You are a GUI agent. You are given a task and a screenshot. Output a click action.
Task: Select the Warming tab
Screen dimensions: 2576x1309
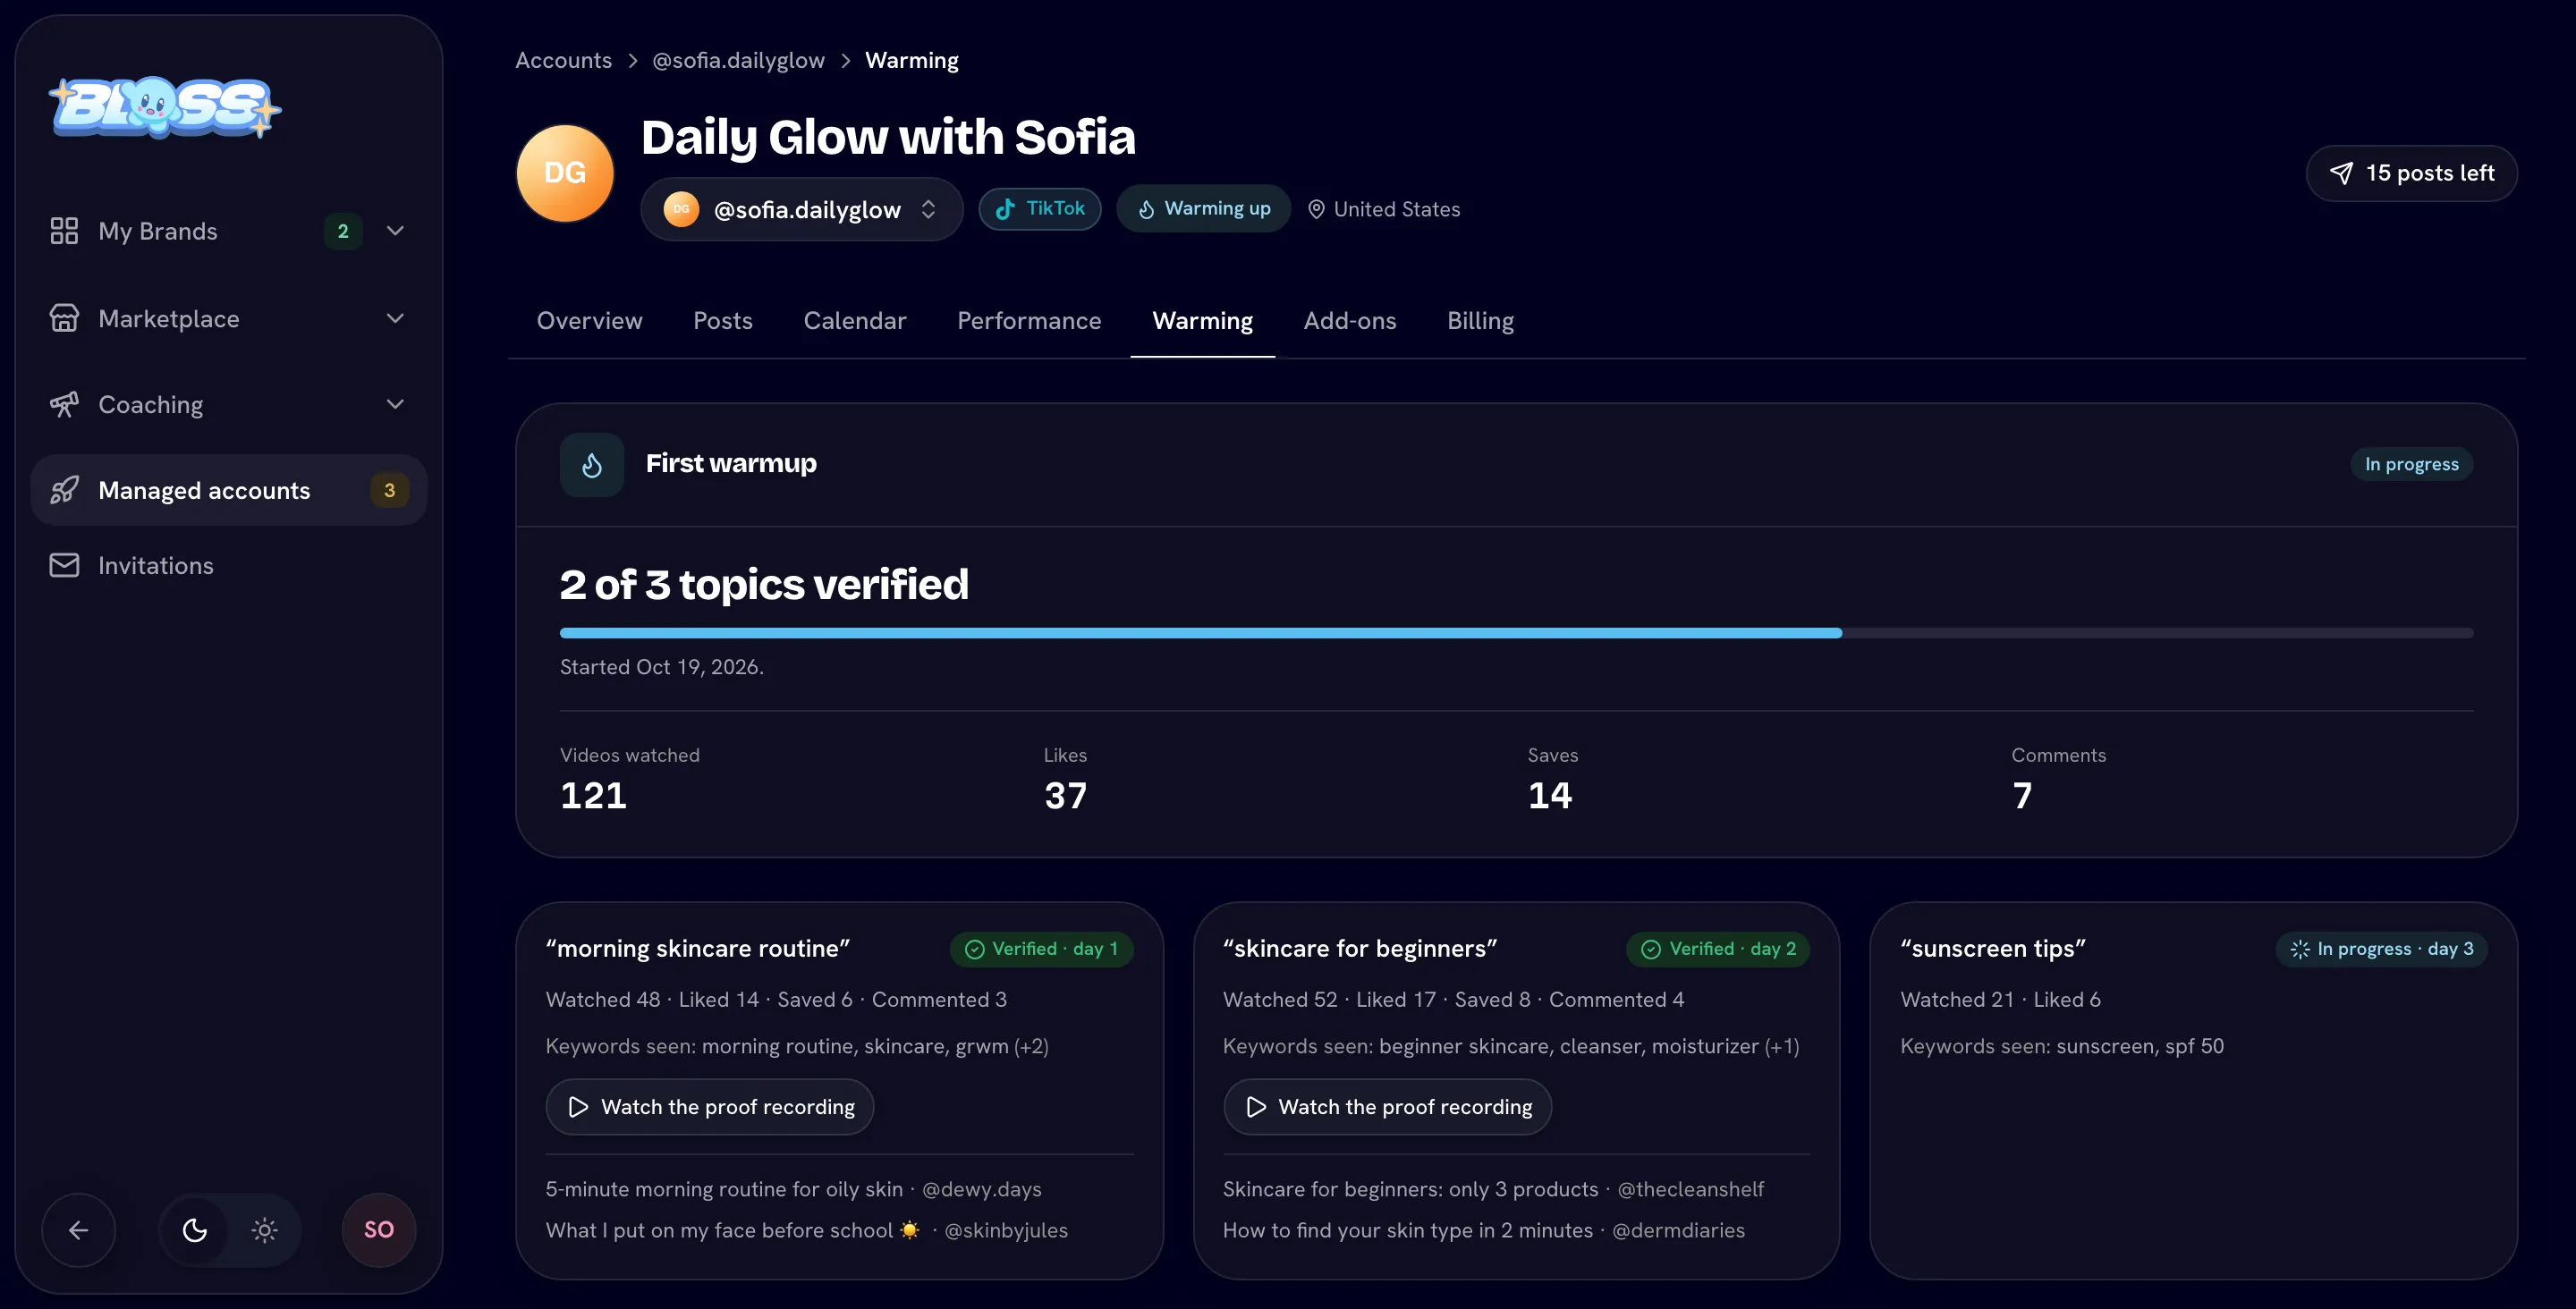coord(1202,321)
